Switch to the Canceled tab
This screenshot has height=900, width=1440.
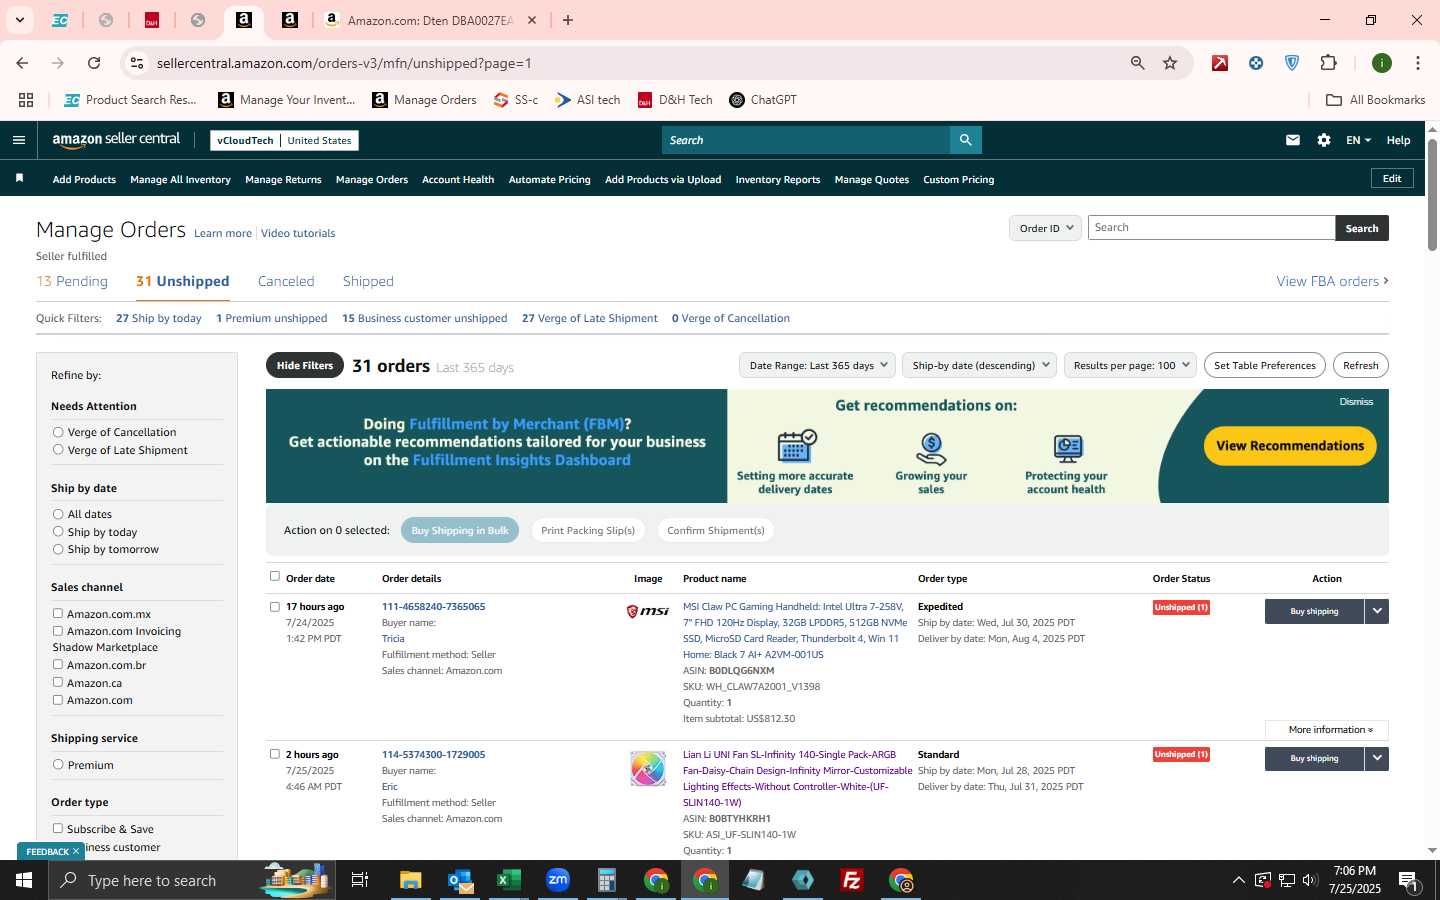point(286,281)
